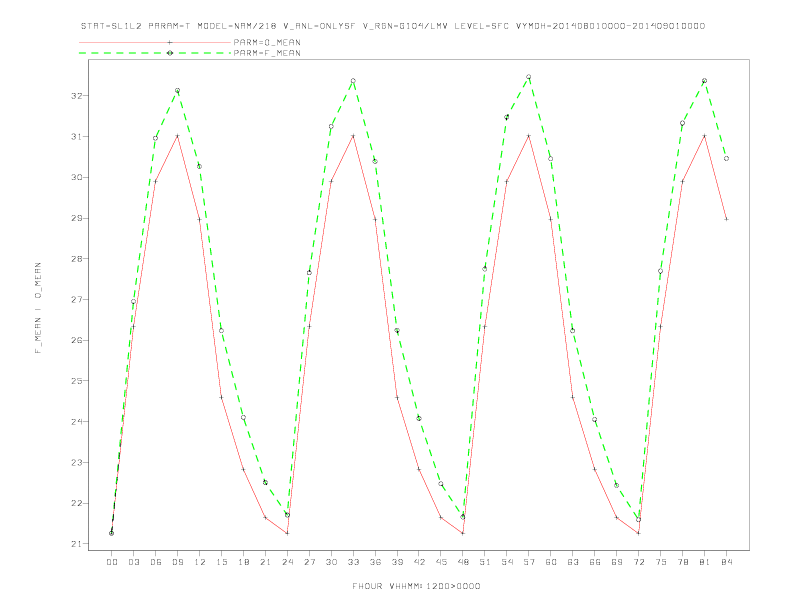The height and width of the screenshot is (612, 792).
Task: Click the PARM=F_MEAN legend label
Action: [x=267, y=53]
